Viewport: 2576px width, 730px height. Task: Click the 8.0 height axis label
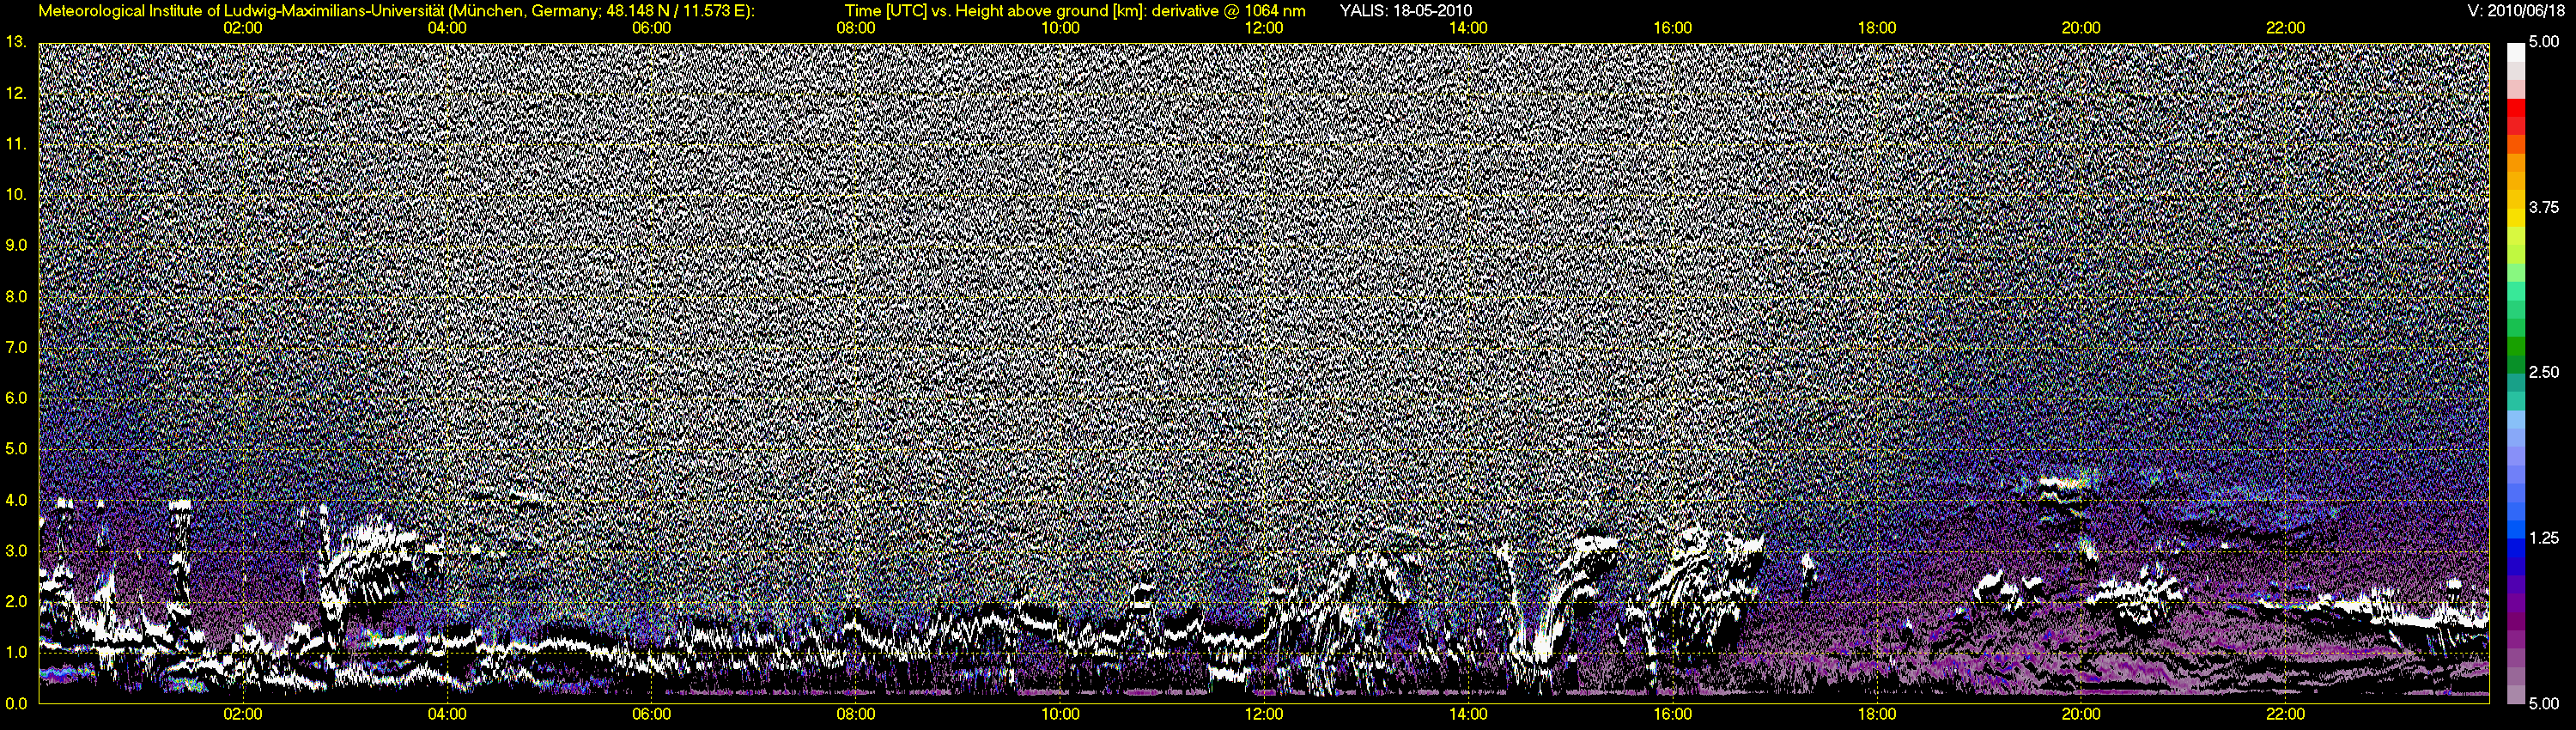(15, 296)
